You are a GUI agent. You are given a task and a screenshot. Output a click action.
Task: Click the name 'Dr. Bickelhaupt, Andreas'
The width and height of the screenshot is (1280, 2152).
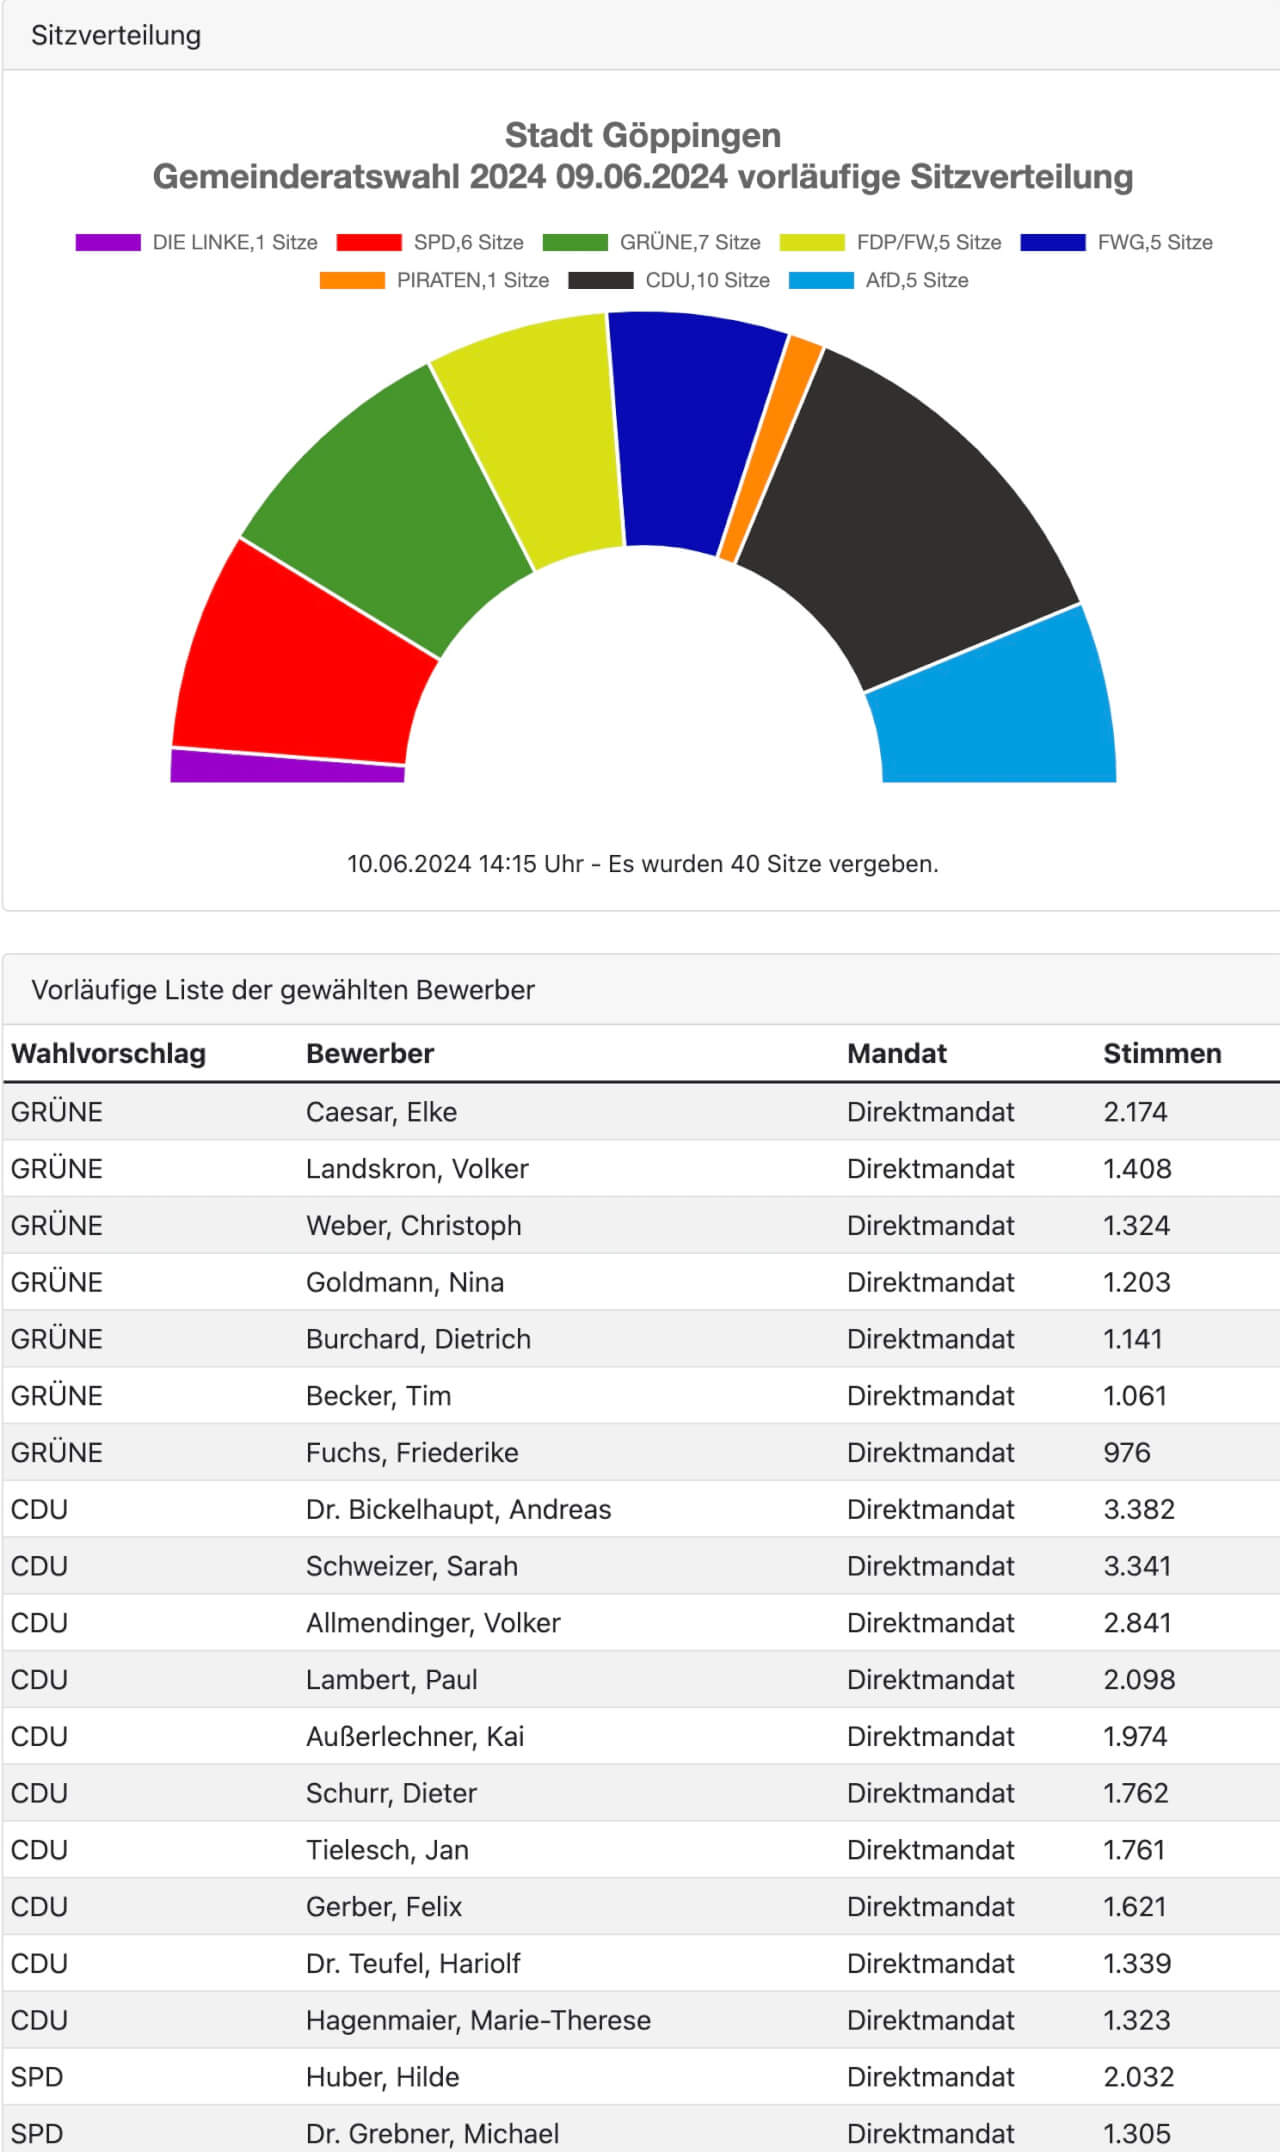(458, 1509)
